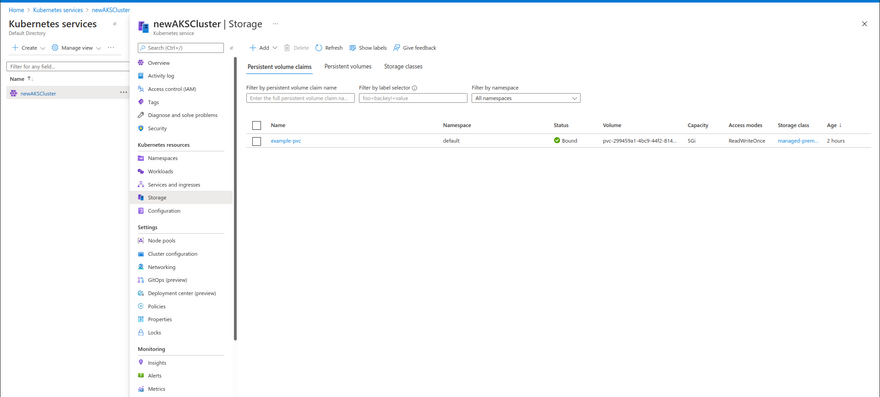Select newAKSCluster in the services list
880x397 pixels.
38,93
